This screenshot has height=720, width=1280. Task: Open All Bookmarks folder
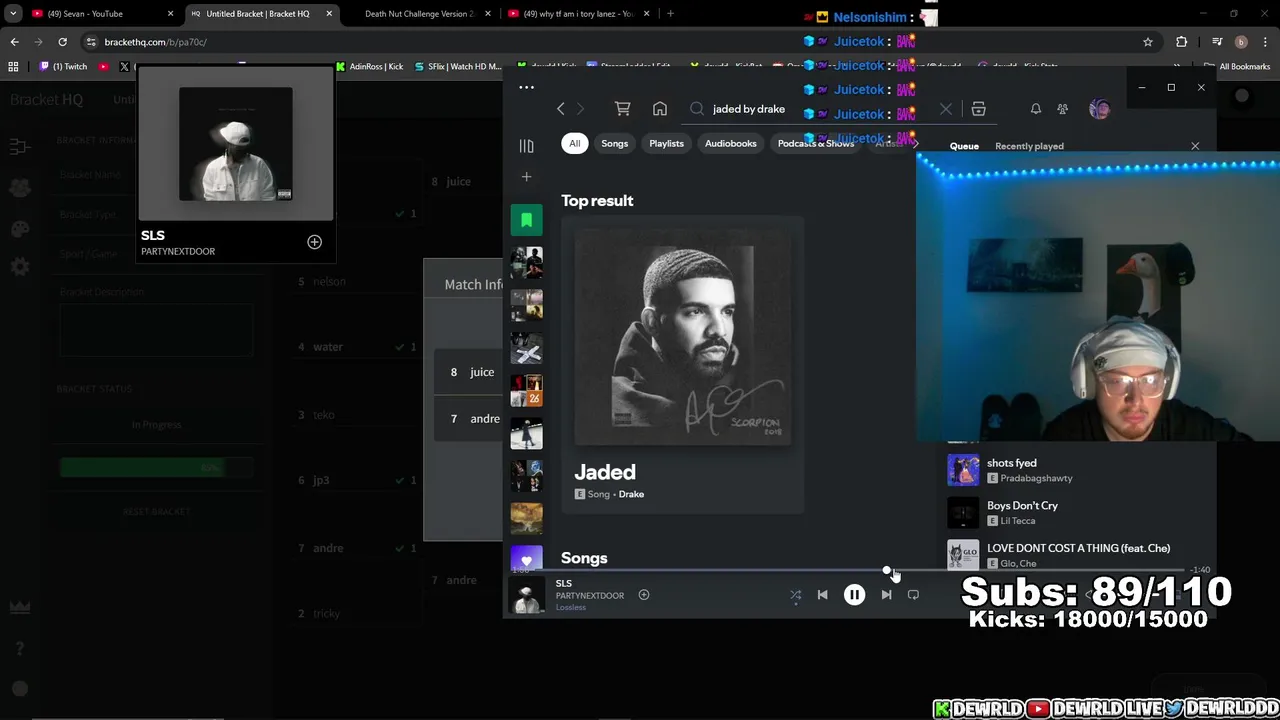click(1239, 67)
